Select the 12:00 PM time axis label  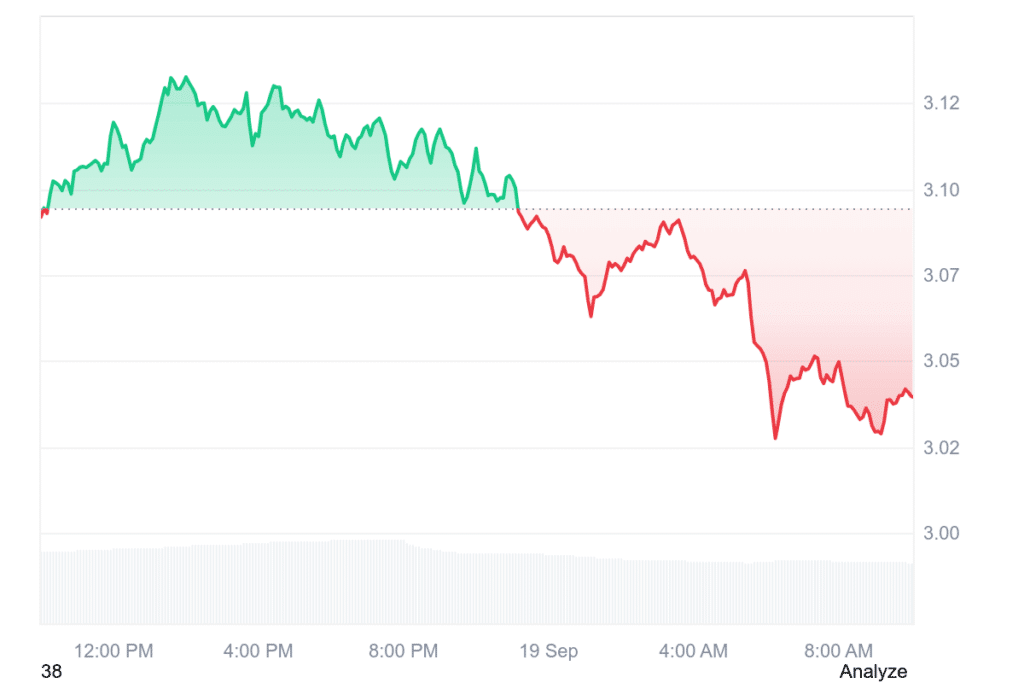point(114,651)
